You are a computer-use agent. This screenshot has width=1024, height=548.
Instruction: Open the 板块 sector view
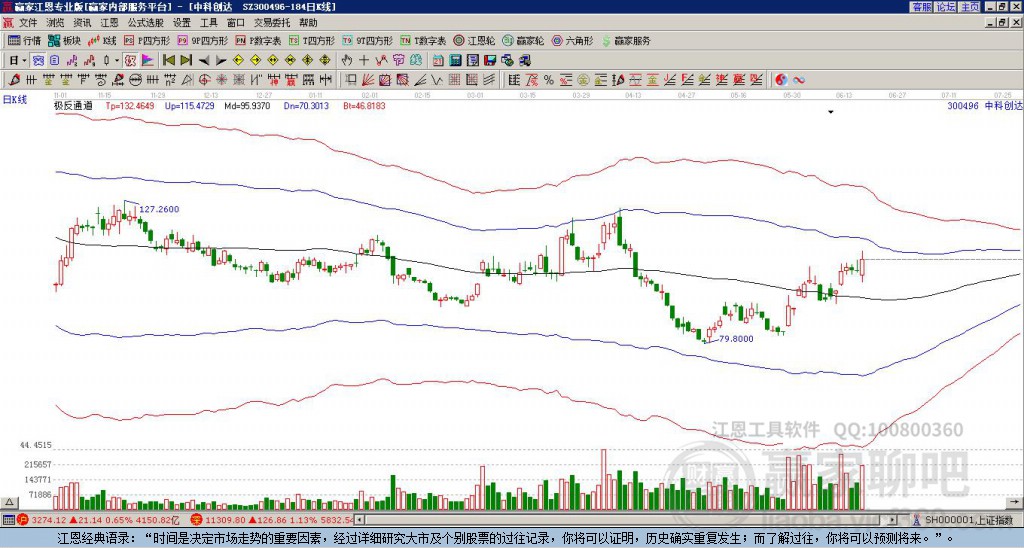click(x=64, y=40)
